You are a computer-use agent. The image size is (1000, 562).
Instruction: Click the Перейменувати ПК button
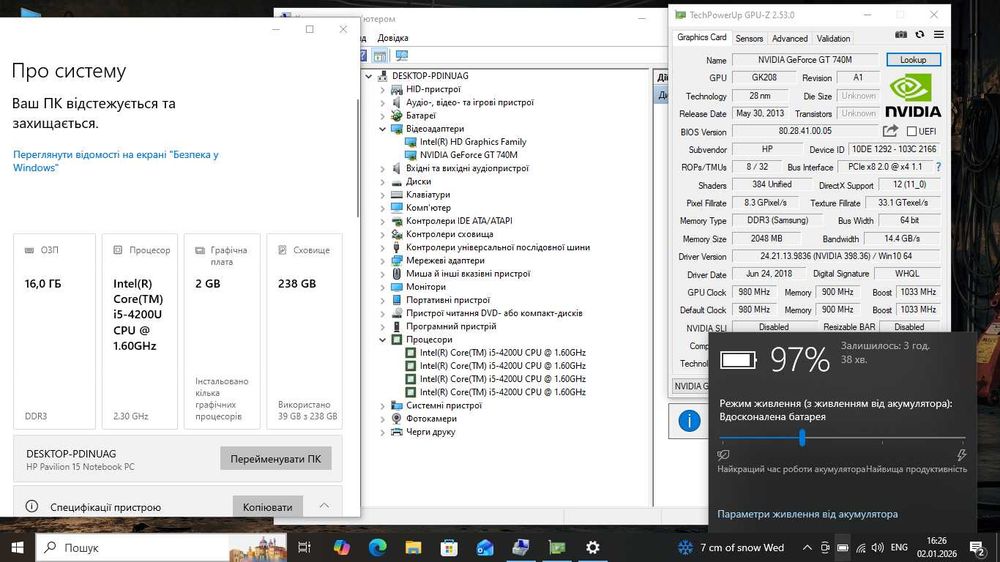pos(276,459)
